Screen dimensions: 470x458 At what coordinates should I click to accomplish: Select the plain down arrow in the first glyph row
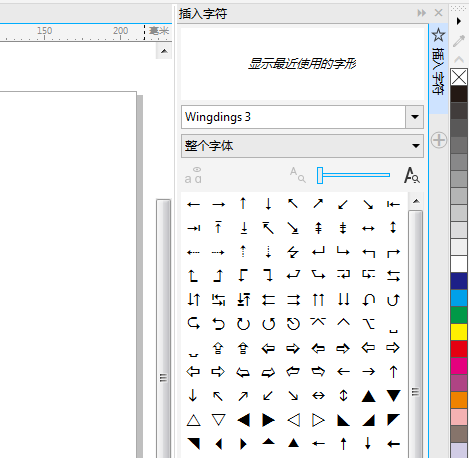(x=268, y=204)
